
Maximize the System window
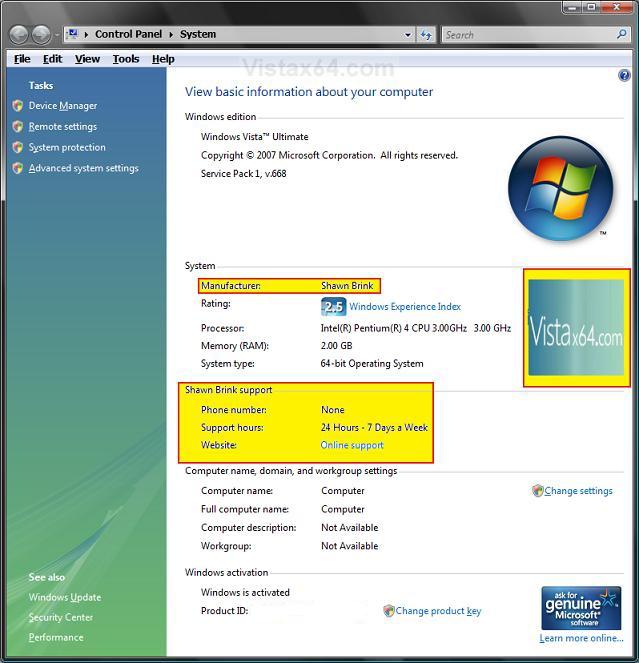[591, 7]
